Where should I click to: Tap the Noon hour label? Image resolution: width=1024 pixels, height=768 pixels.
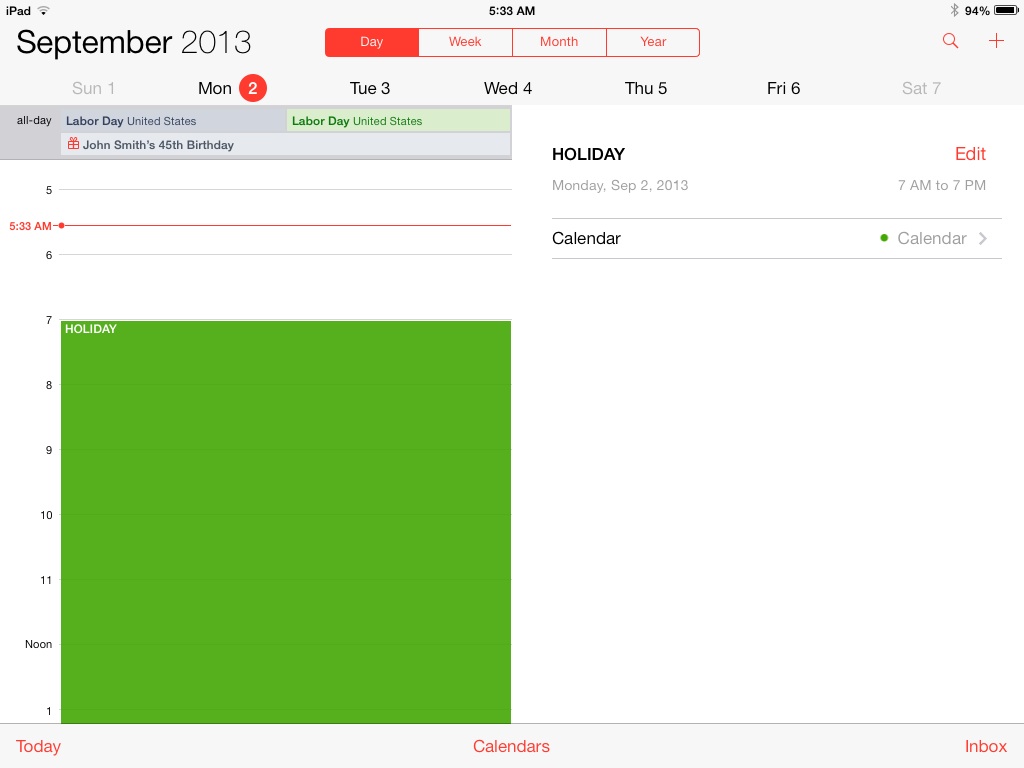39,644
